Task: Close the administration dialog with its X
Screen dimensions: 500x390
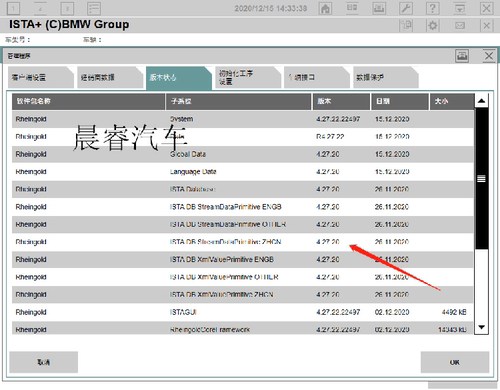Action: tap(489, 56)
